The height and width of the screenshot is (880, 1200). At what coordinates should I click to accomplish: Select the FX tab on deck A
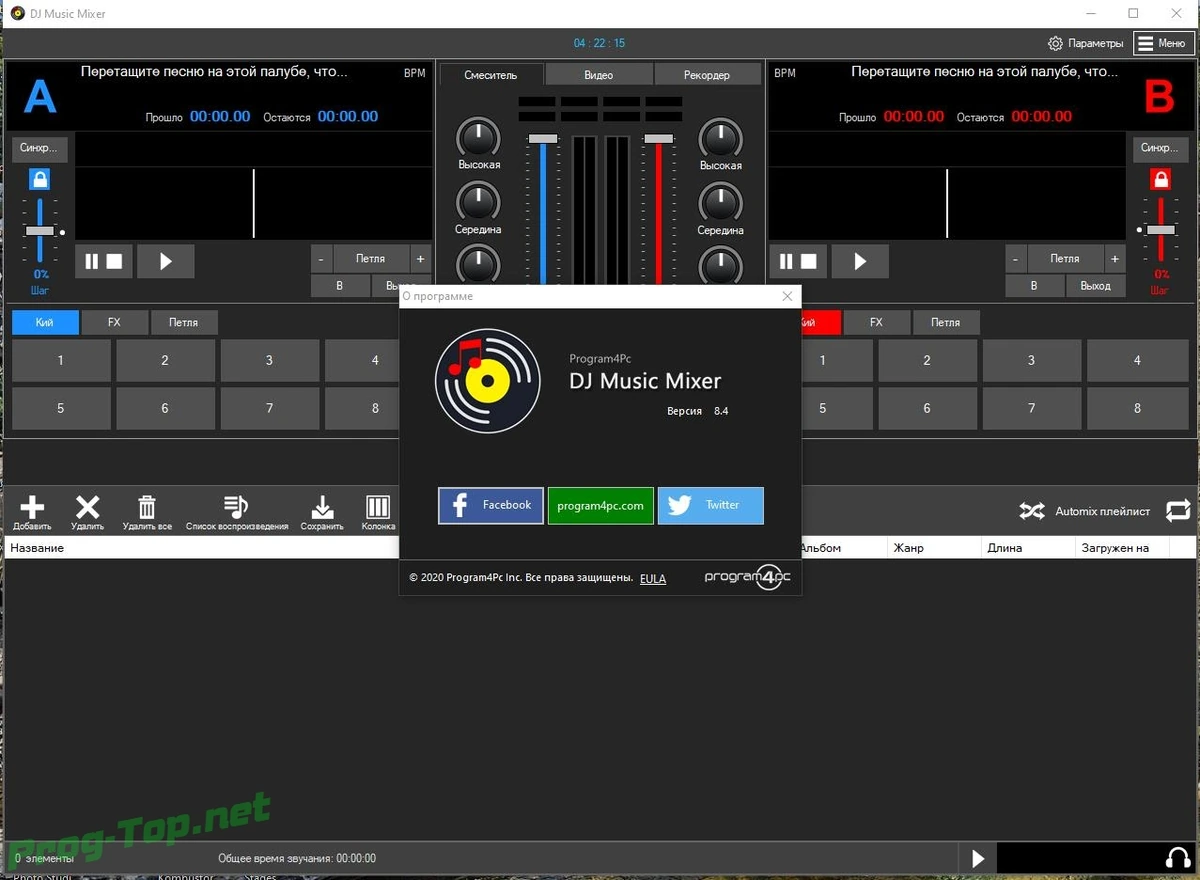coord(114,322)
